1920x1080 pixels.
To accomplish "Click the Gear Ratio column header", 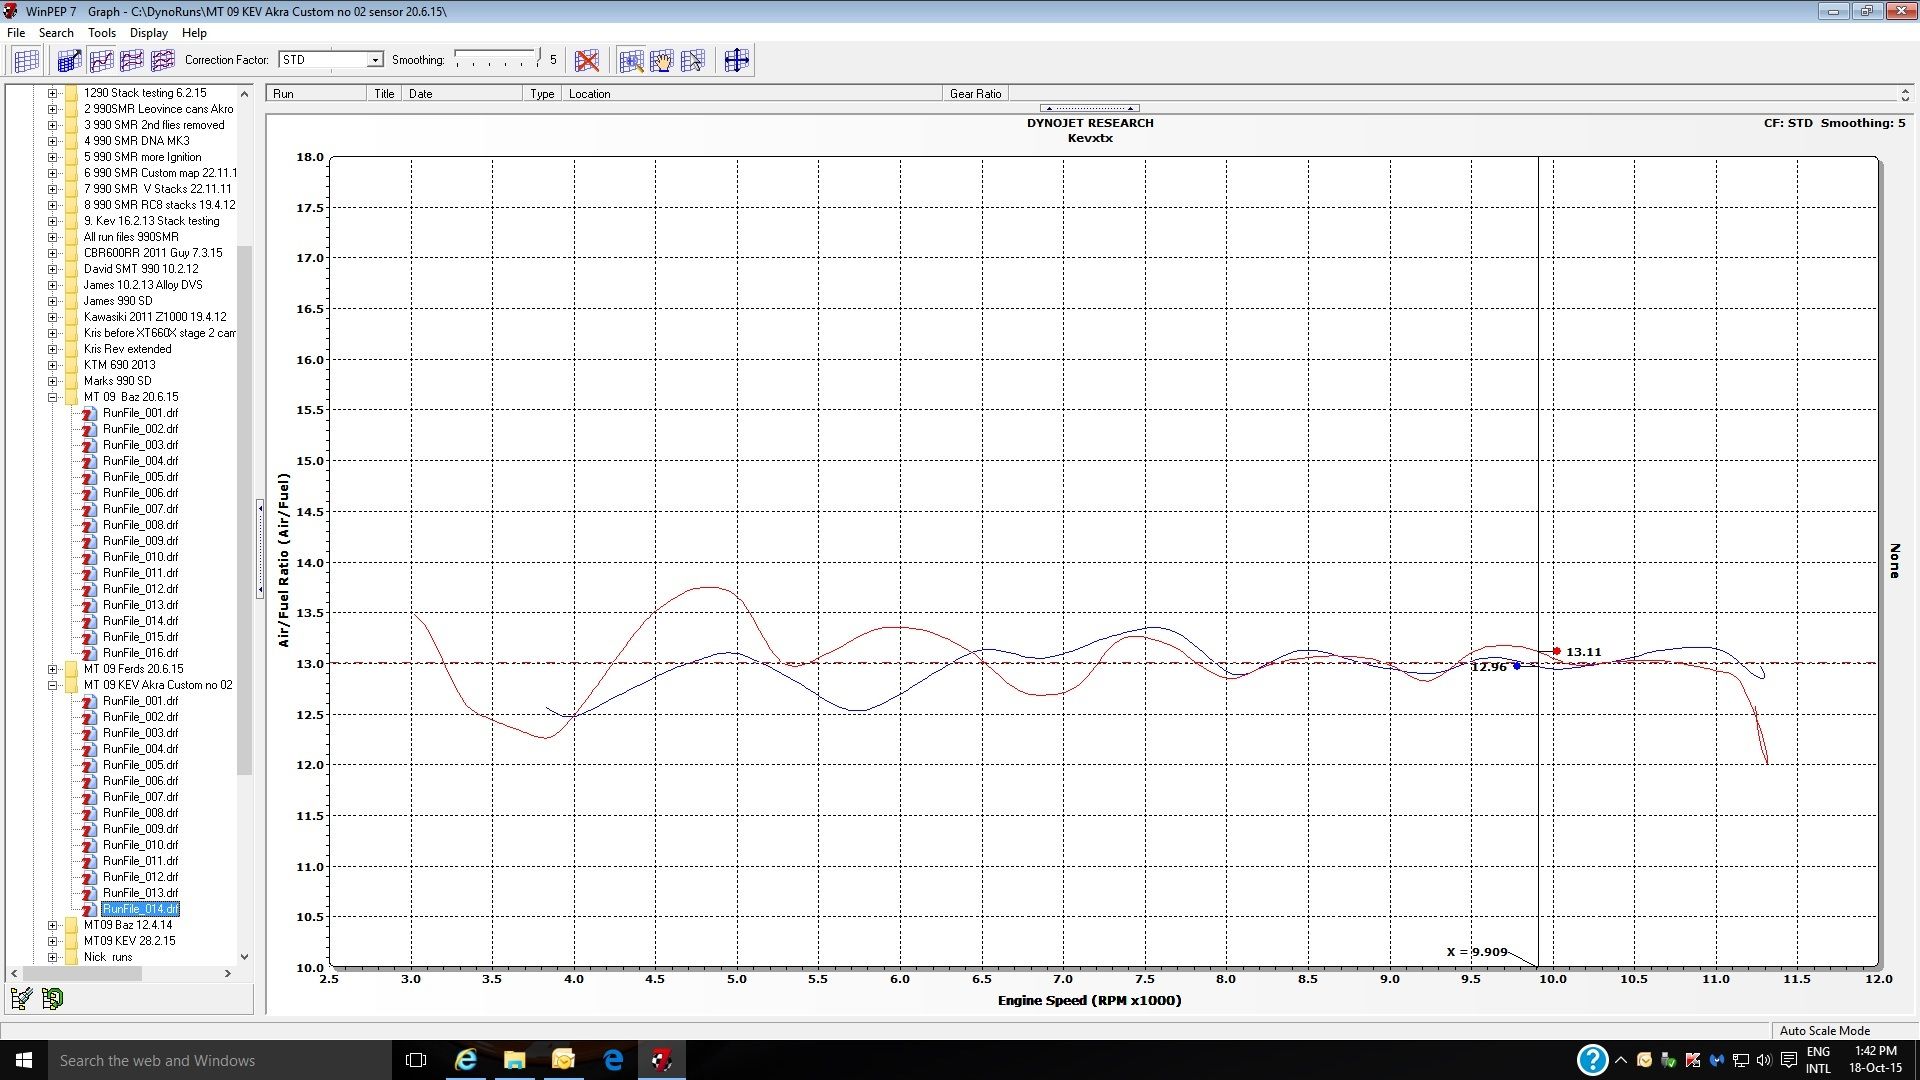I will click(974, 94).
